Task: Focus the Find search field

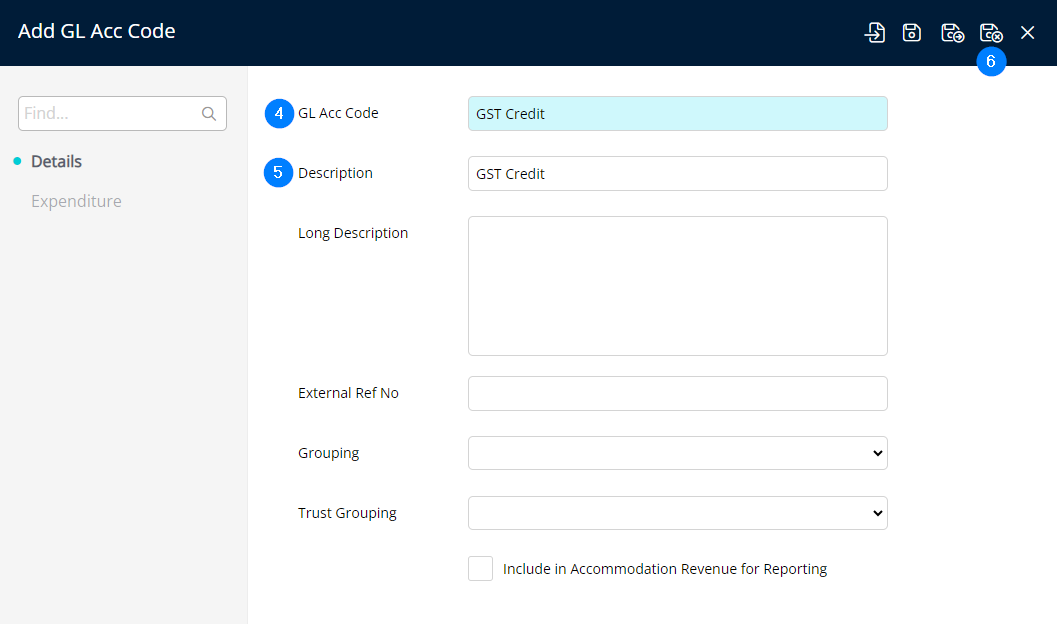Action: tap(108, 114)
